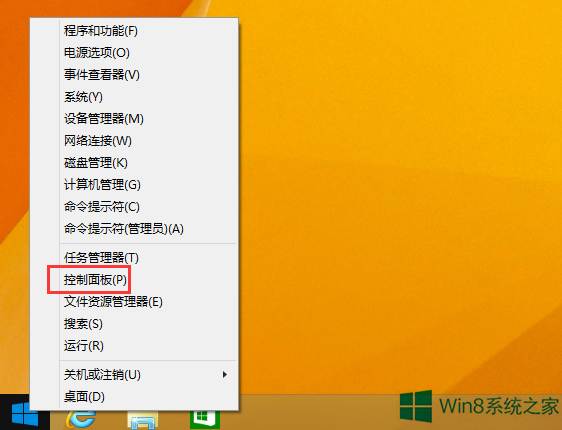Image resolution: width=562 pixels, height=430 pixels.
Task: Launch 命令提示符(C)
Action: (148, 207)
